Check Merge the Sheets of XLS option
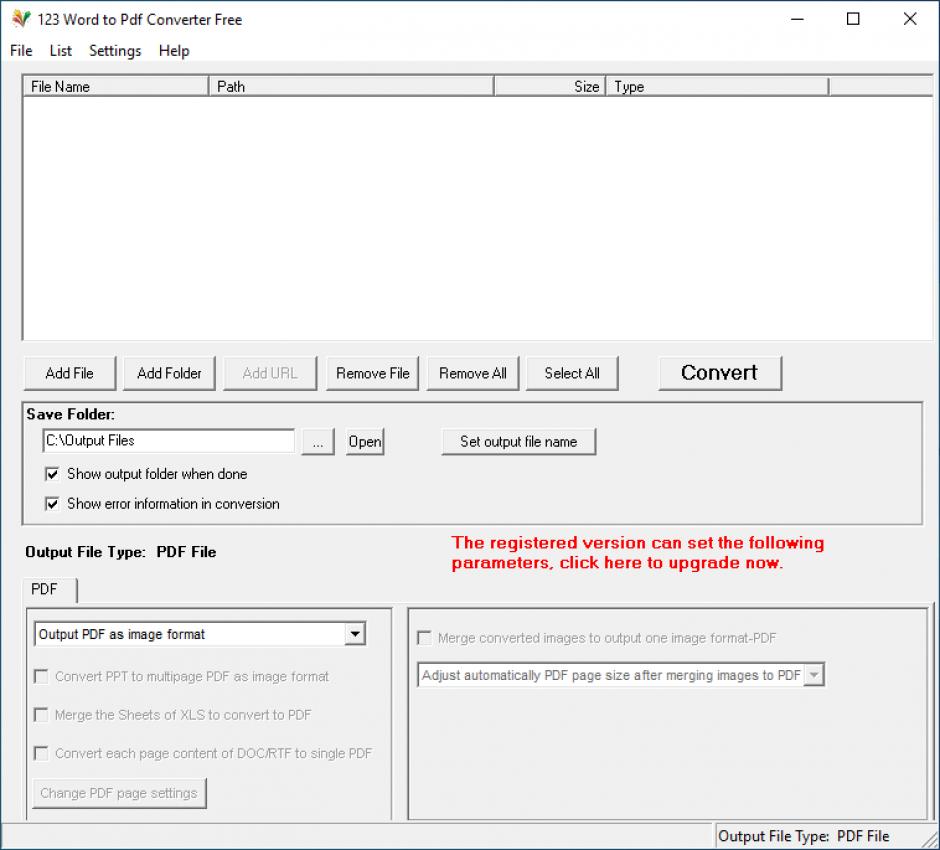 click(173, 715)
